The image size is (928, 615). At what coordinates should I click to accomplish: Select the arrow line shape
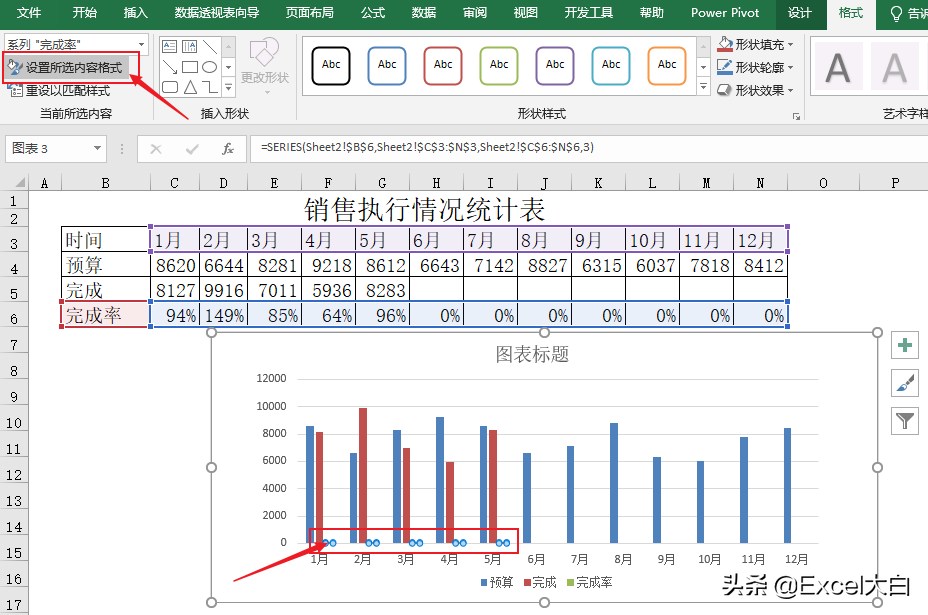coord(169,67)
